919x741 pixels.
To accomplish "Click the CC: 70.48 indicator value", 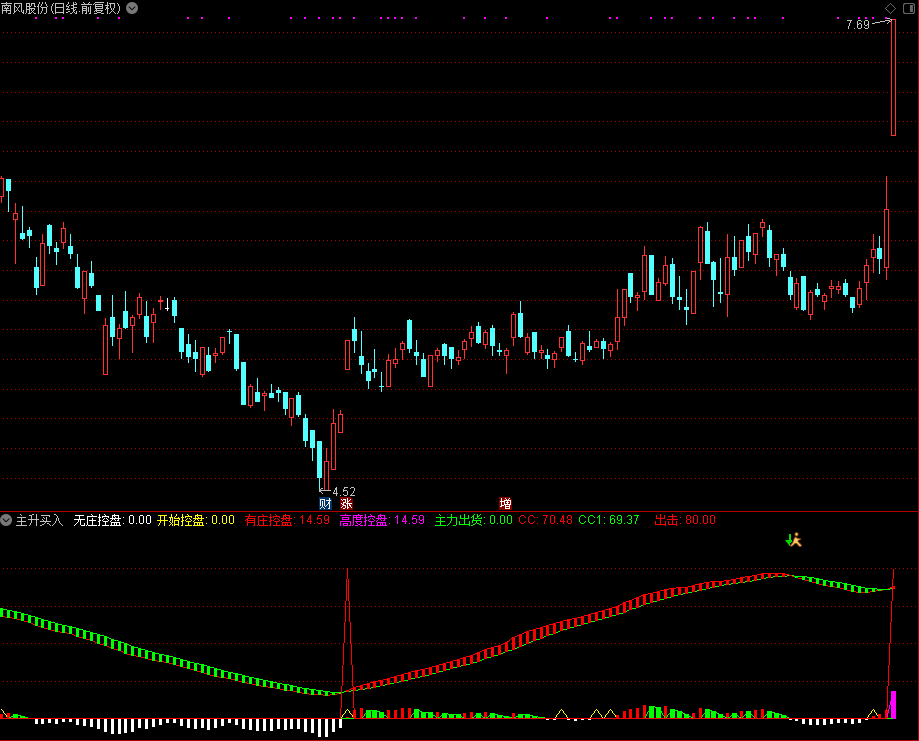I will (x=545, y=520).
